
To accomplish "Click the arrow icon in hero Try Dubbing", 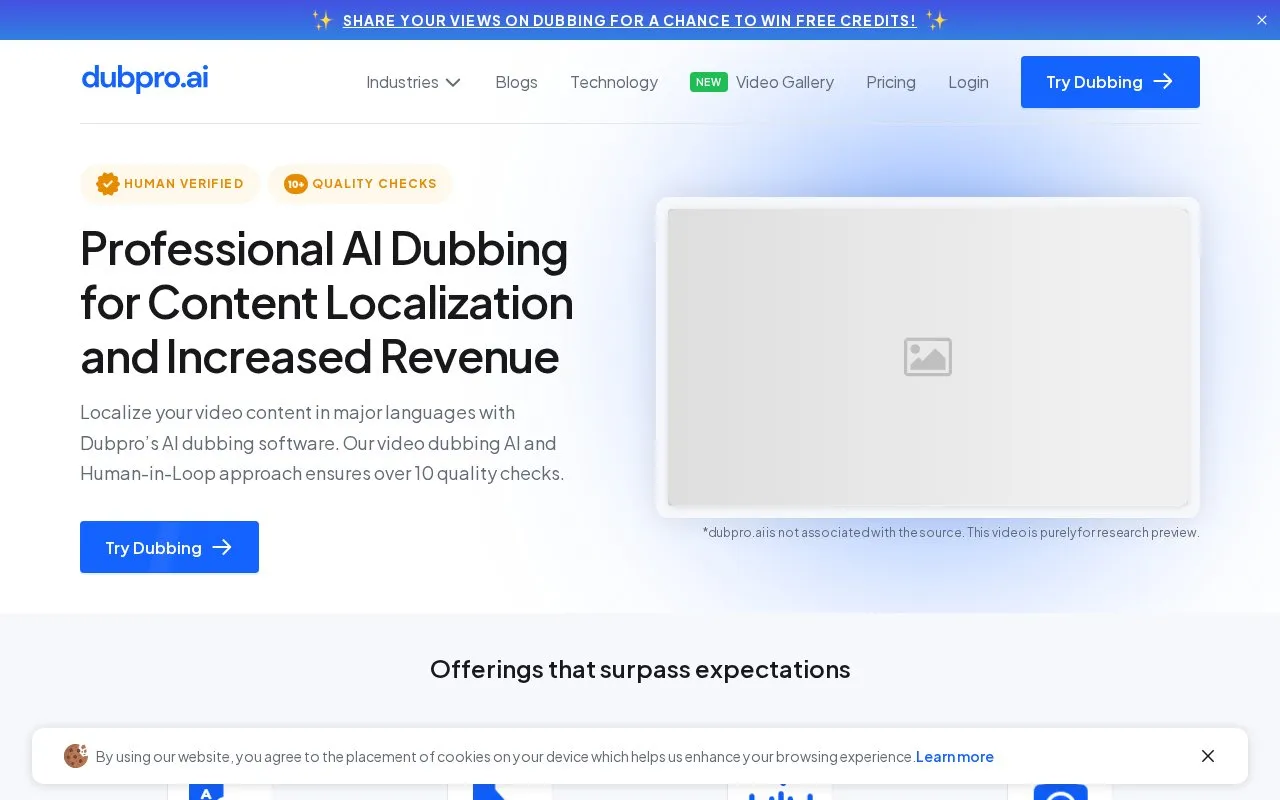I will click(222, 547).
